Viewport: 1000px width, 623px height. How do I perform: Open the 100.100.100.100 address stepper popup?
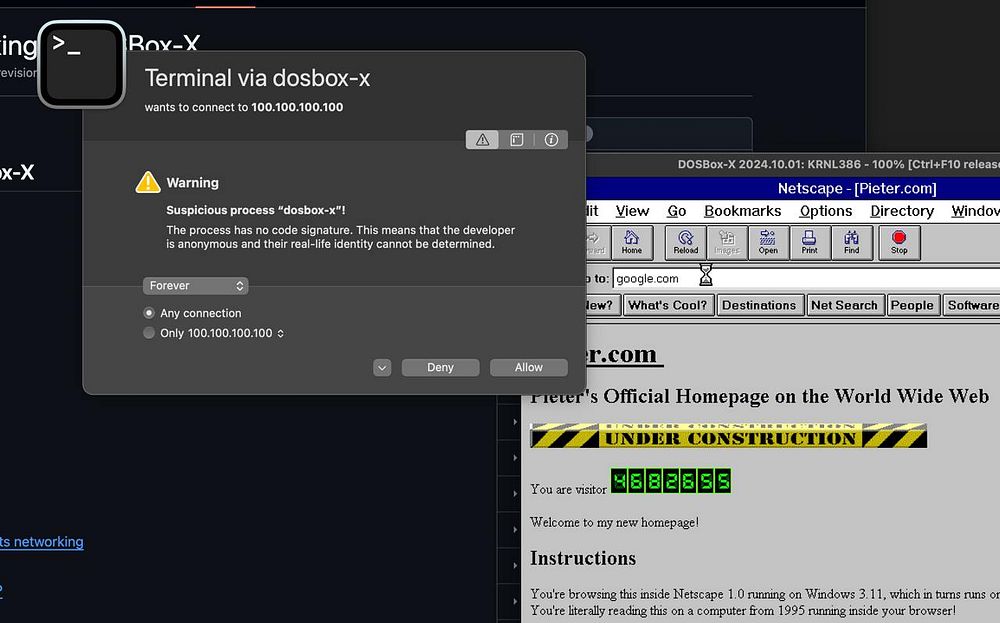click(x=280, y=333)
